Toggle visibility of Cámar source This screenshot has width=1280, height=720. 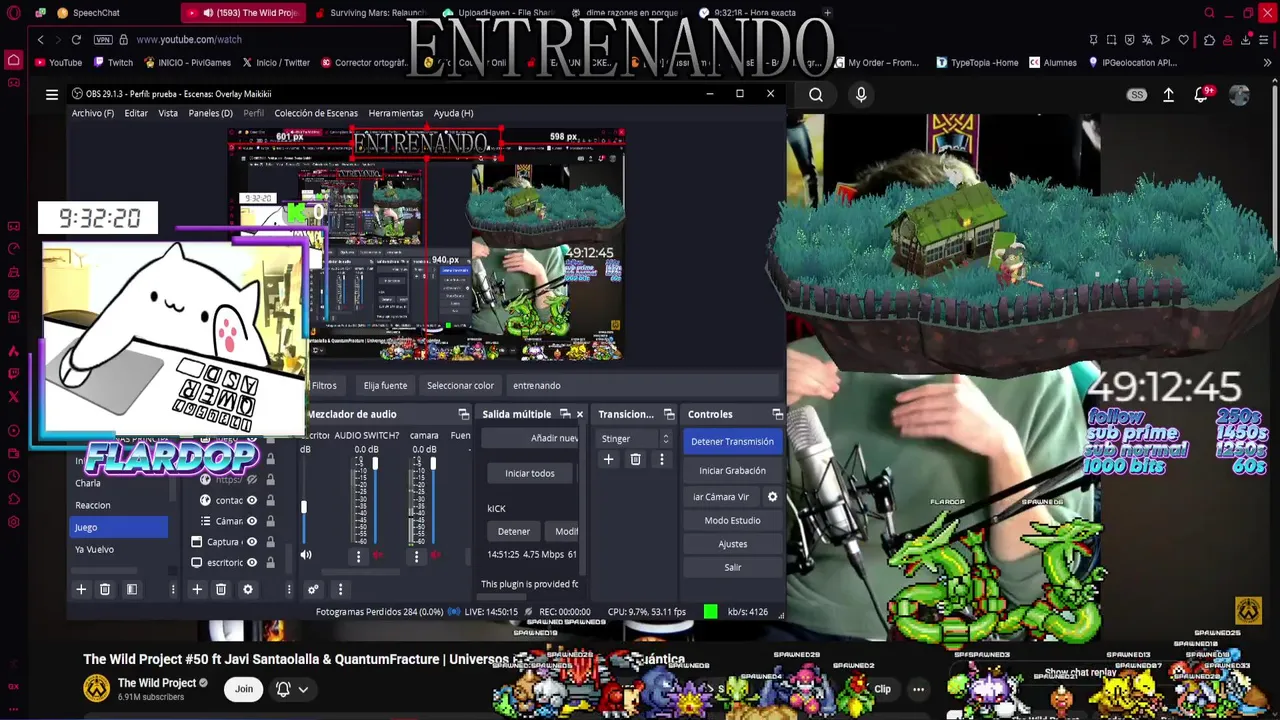pos(252,521)
